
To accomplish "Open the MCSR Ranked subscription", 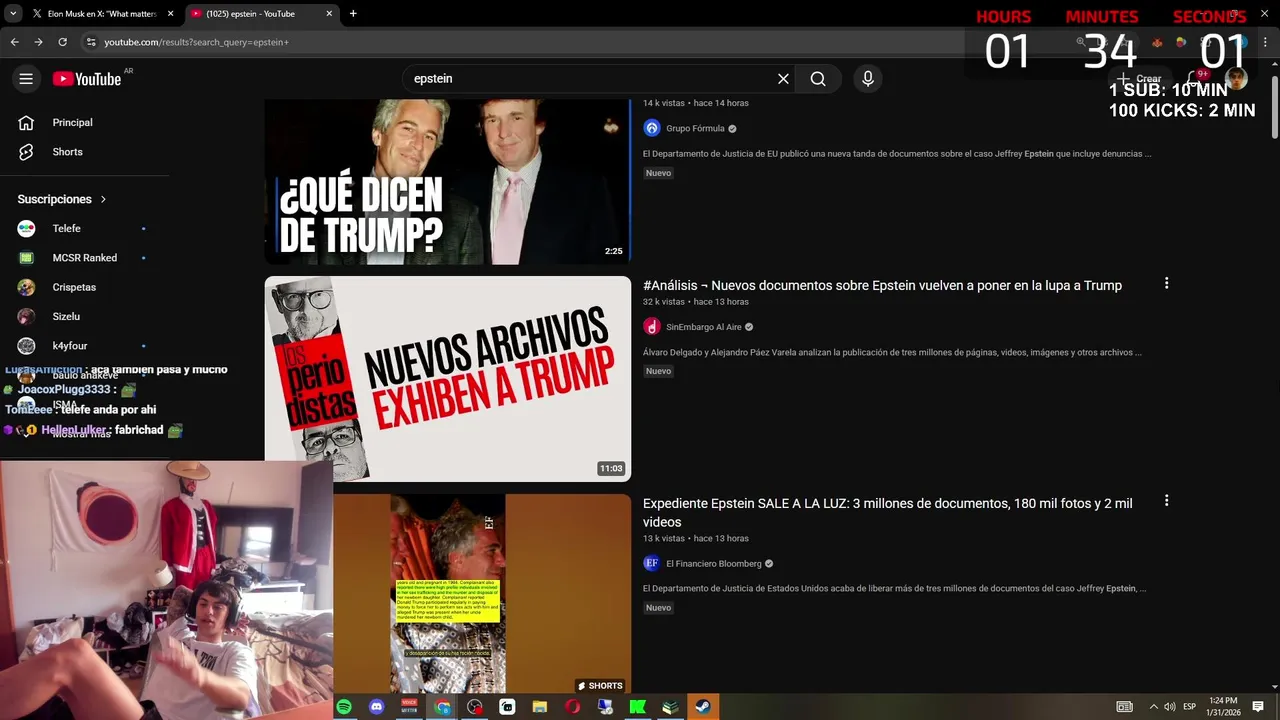I will point(85,258).
